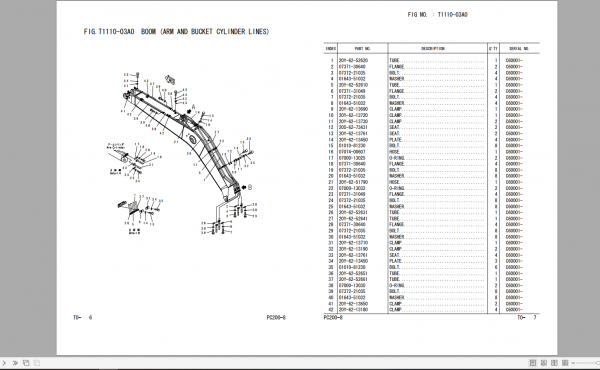The width and height of the screenshot is (600, 370).
Task: Click the "T0- 7" page number footer
Action: 527,318
